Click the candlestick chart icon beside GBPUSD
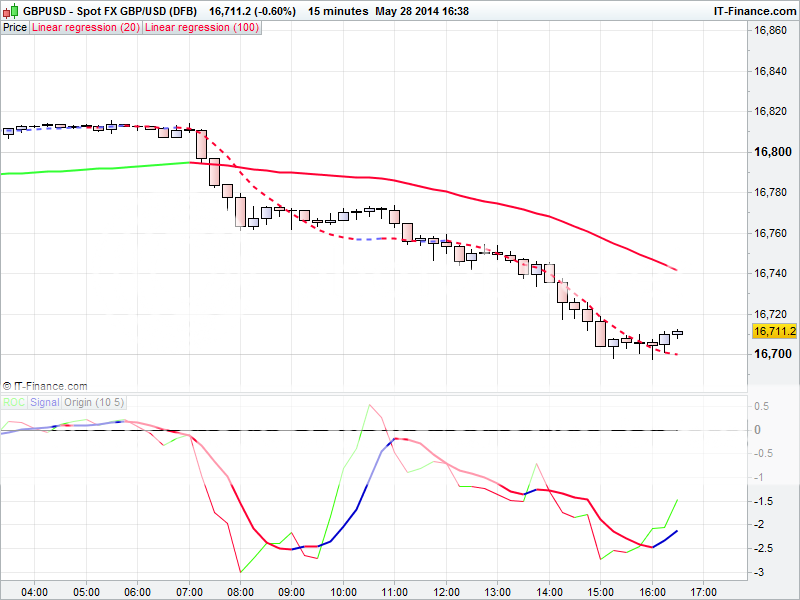The height and width of the screenshot is (600, 800). 10,11
